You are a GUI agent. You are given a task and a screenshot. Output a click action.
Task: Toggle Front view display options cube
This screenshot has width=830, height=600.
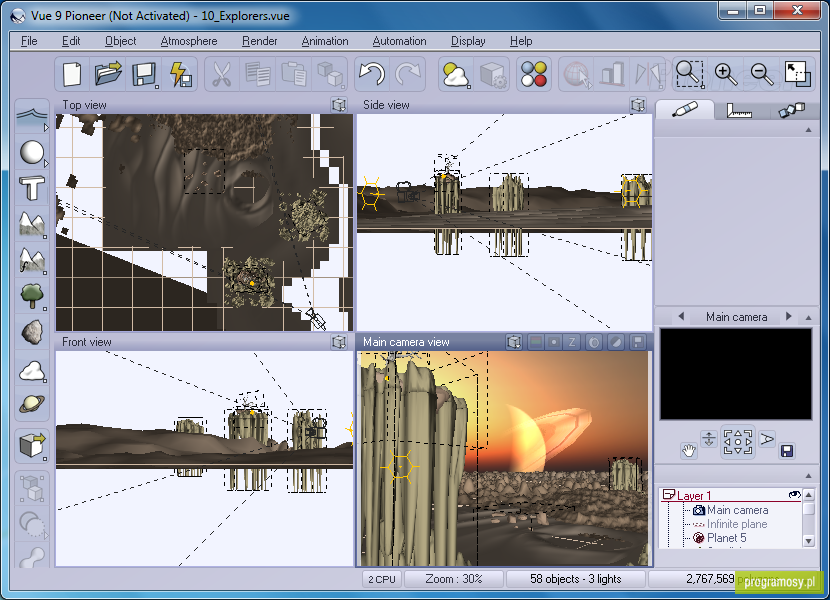tap(339, 342)
